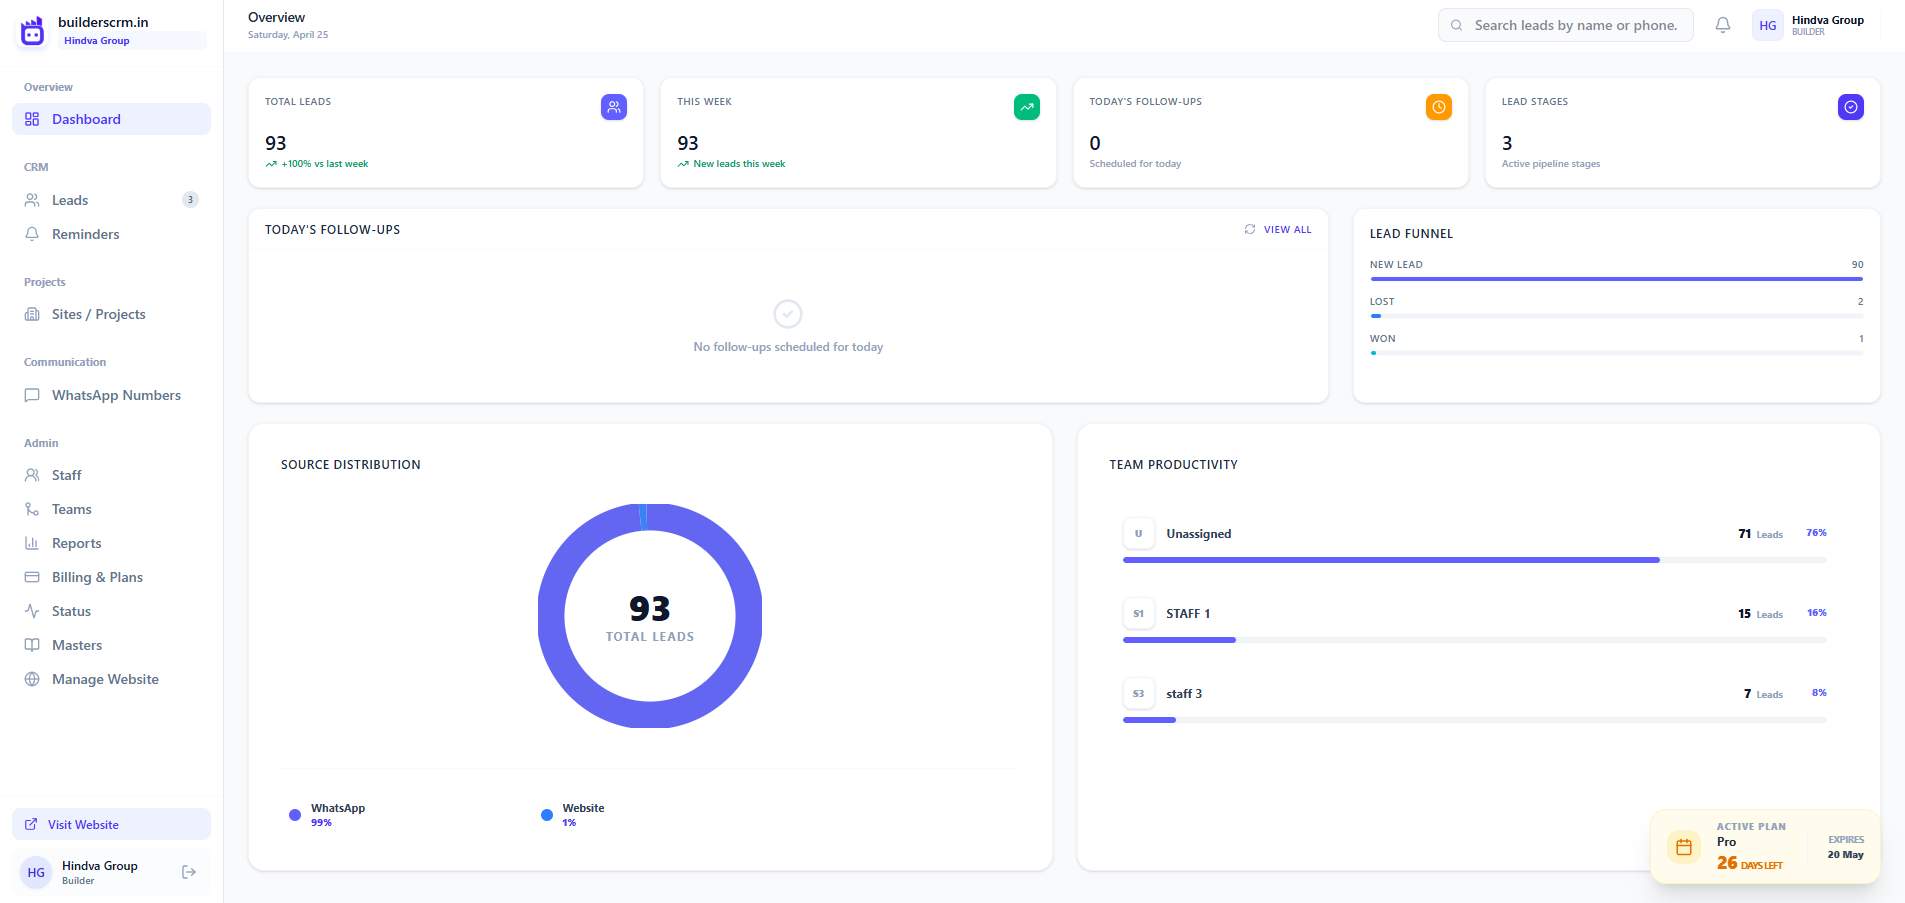This screenshot has height=903, width=1905.
Task: Open WhatsApp Numbers section
Action: (116, 395)
